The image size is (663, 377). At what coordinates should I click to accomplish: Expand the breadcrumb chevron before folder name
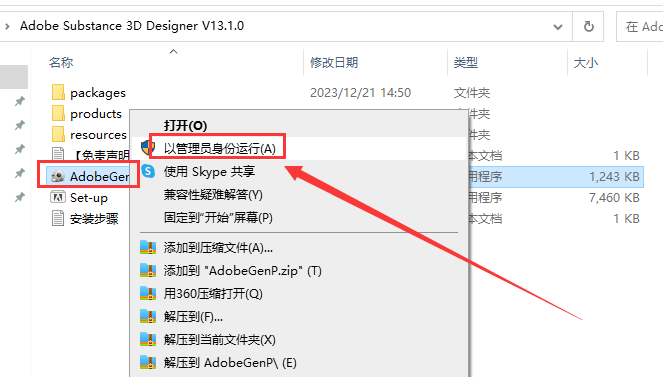(x=7, y=26)
